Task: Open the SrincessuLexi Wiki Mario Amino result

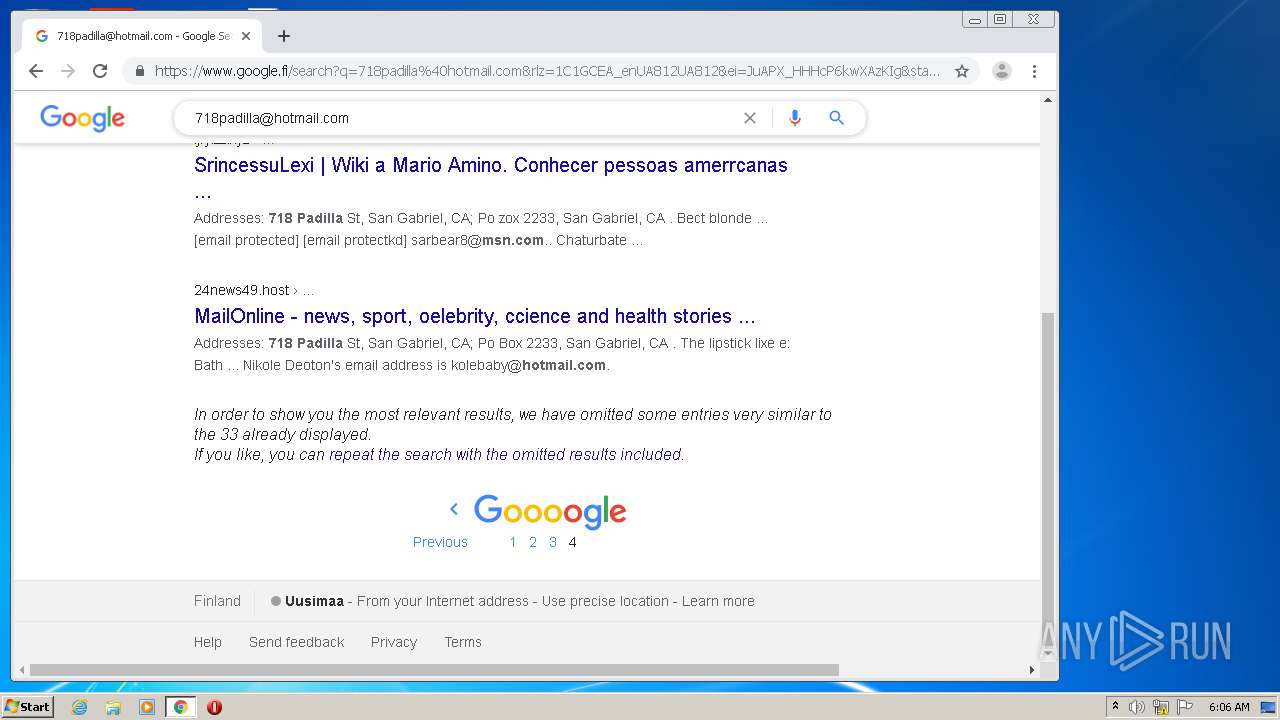Action: (x=491, y=178)
